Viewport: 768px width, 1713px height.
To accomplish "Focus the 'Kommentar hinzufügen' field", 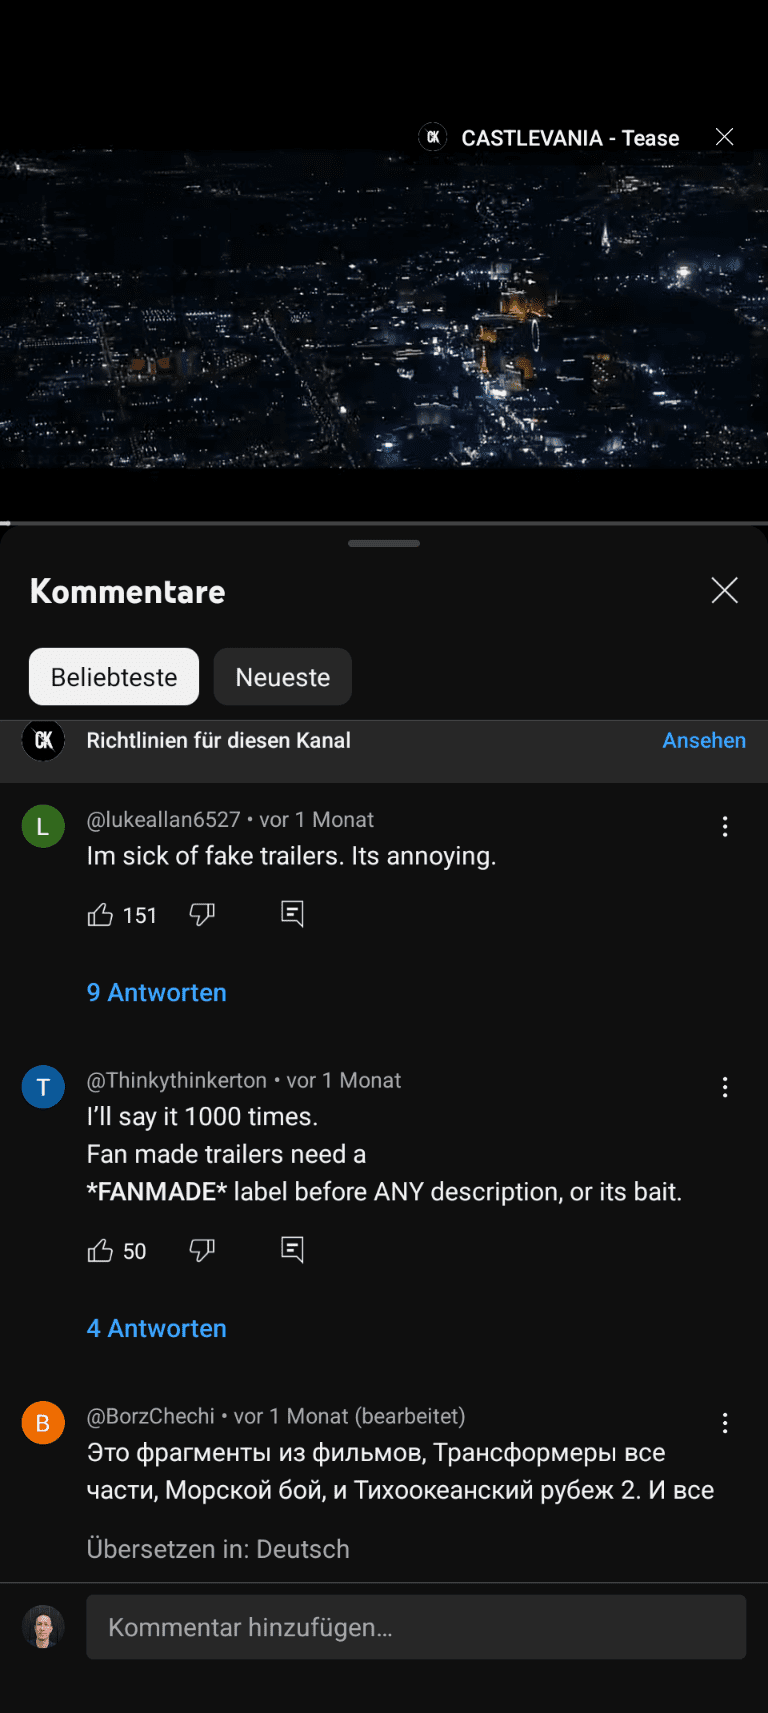I will [416, 1628].
